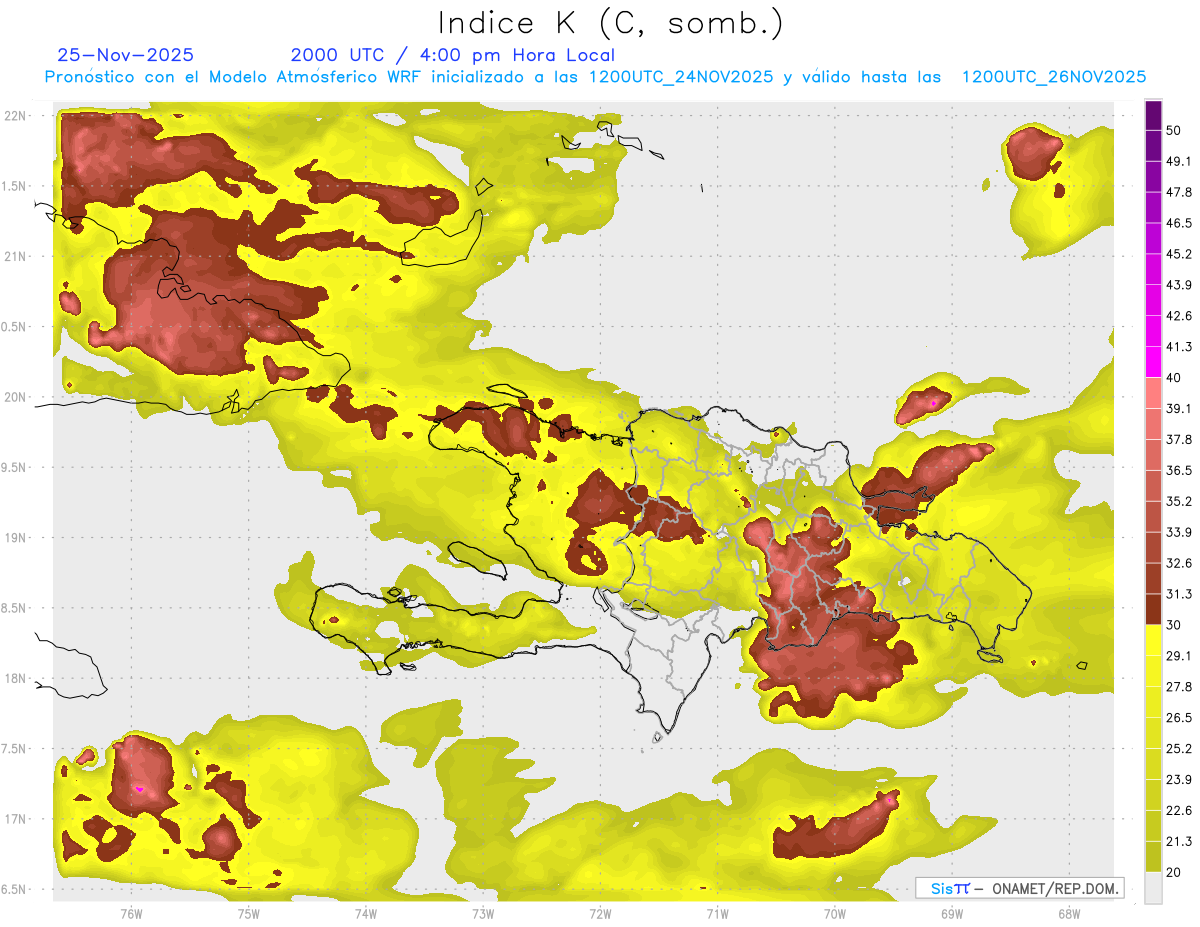This screenshot has width=1200, height=927.
Task: Click the color bar label "29.1"
Action: [x=1179, y=656]
